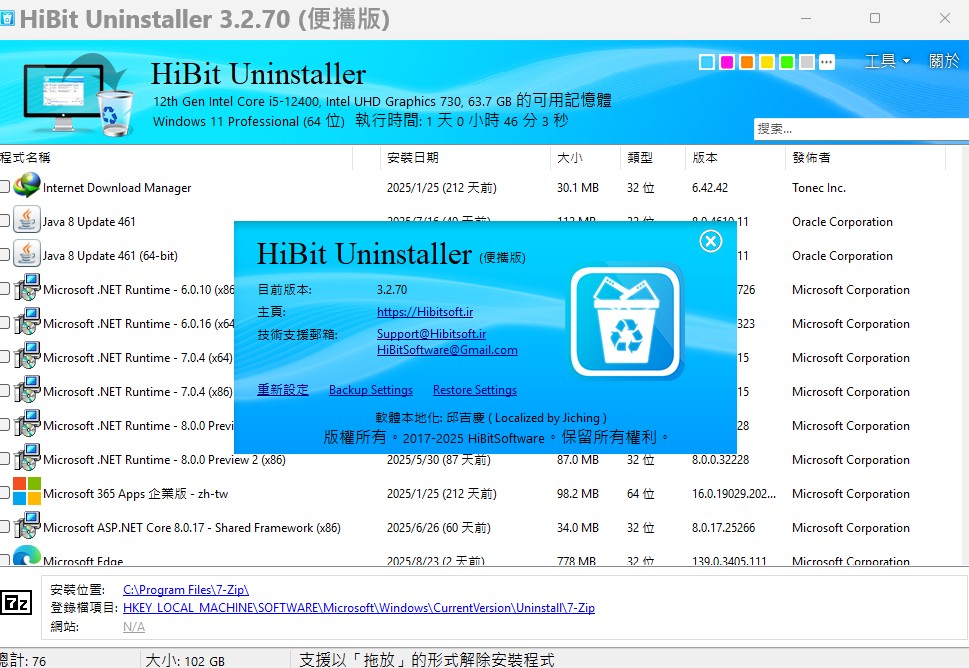969x668 pixels.
Task: Click the 30.1 MB size cell
Action: tap(578, 188)
